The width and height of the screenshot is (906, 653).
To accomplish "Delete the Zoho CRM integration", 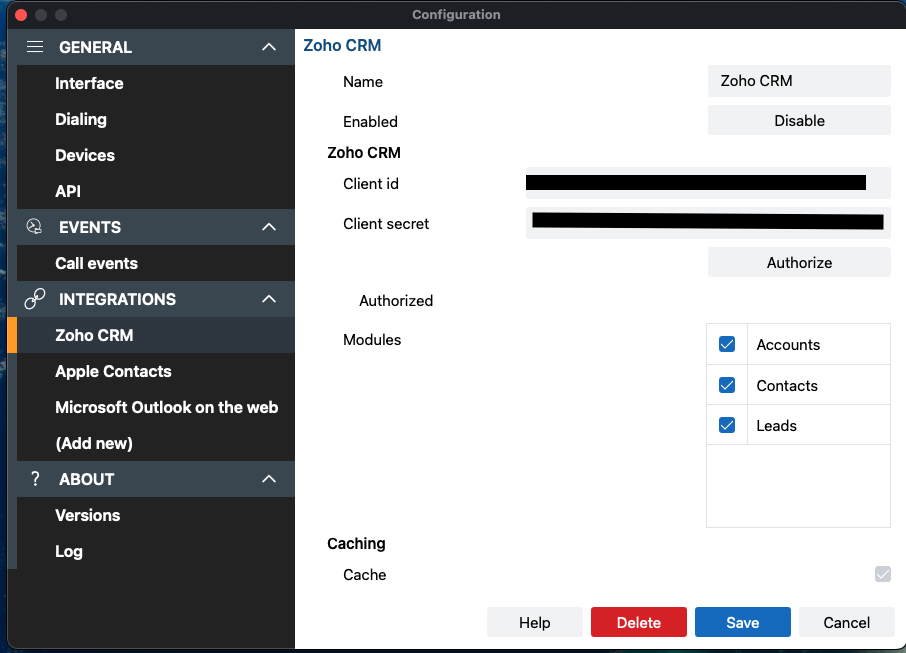I will point(638,622).
